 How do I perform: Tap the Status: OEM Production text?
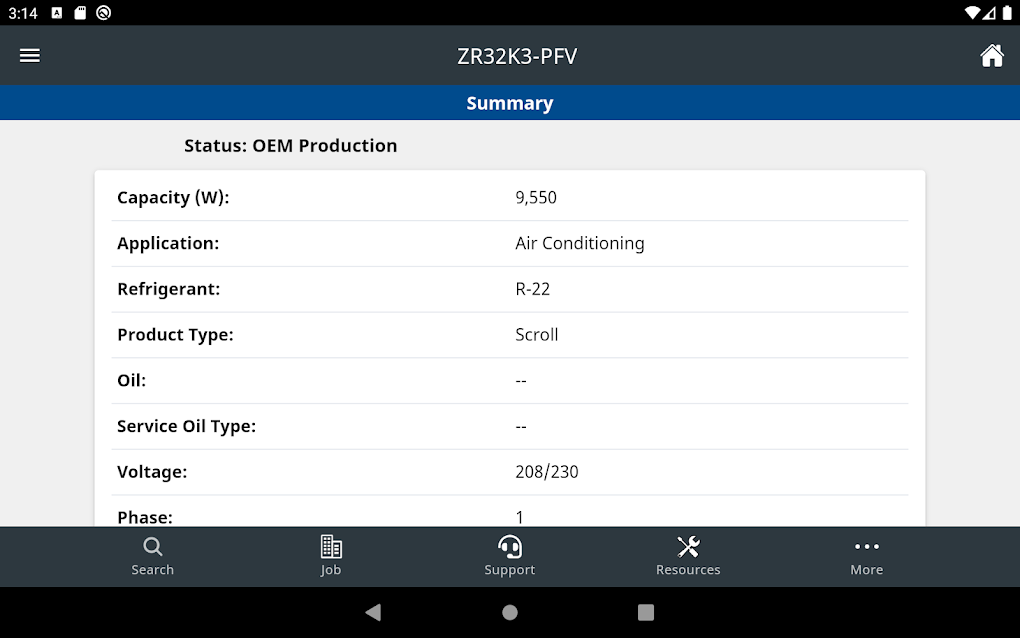291,146
